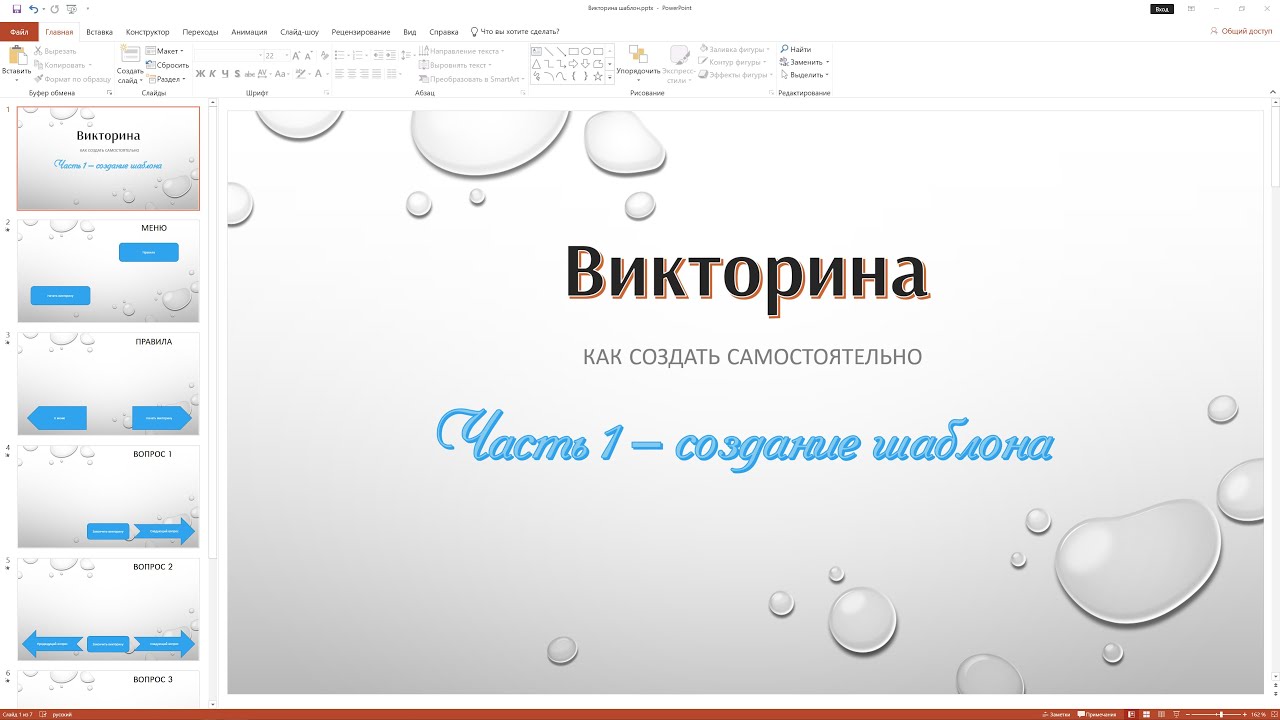Image resolution: width=1280 pixels, height=720 pixels.
Task: Click the КАК СОЗДАТЬ САМОСТОЯТЕЛЬНО subtitle text
Action: (752, 356)
